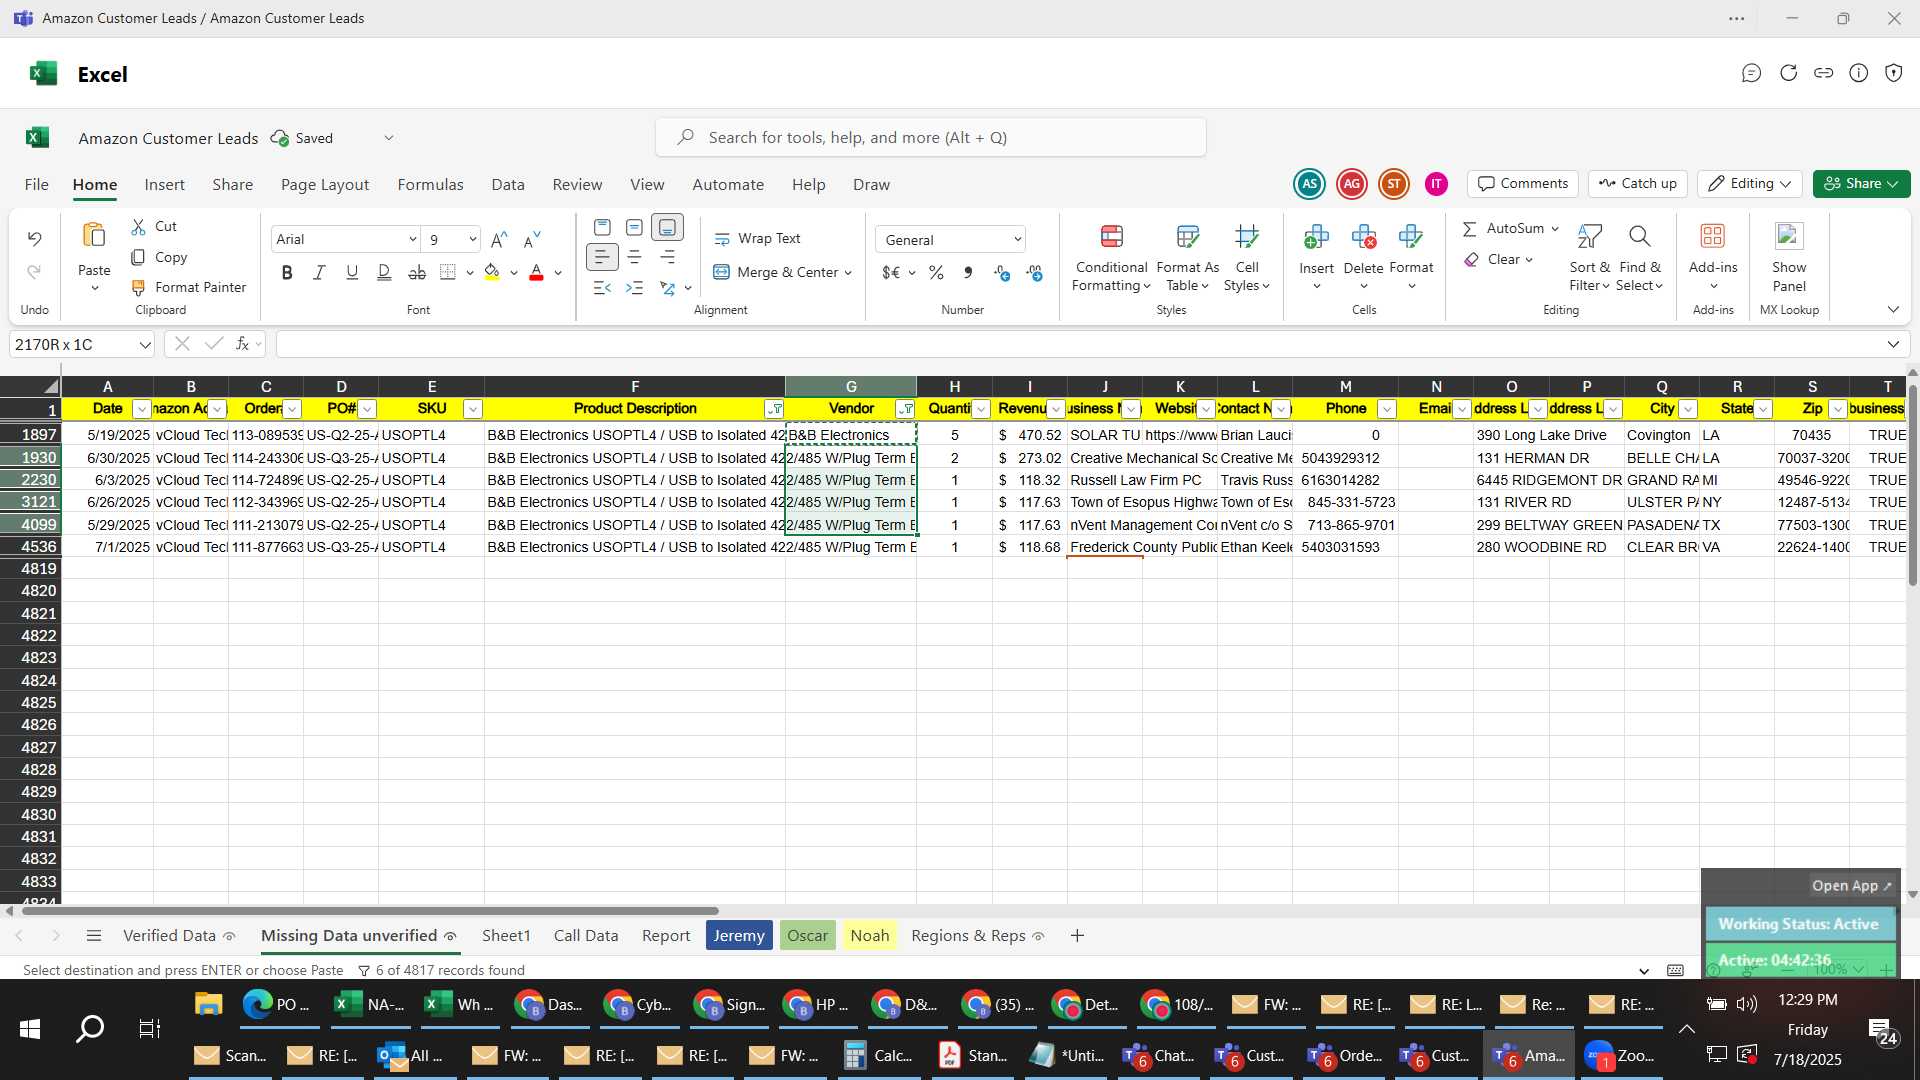Open State column filter dropdown
Viewport: 1920px width, 1080px height.
pos(1763,409)
